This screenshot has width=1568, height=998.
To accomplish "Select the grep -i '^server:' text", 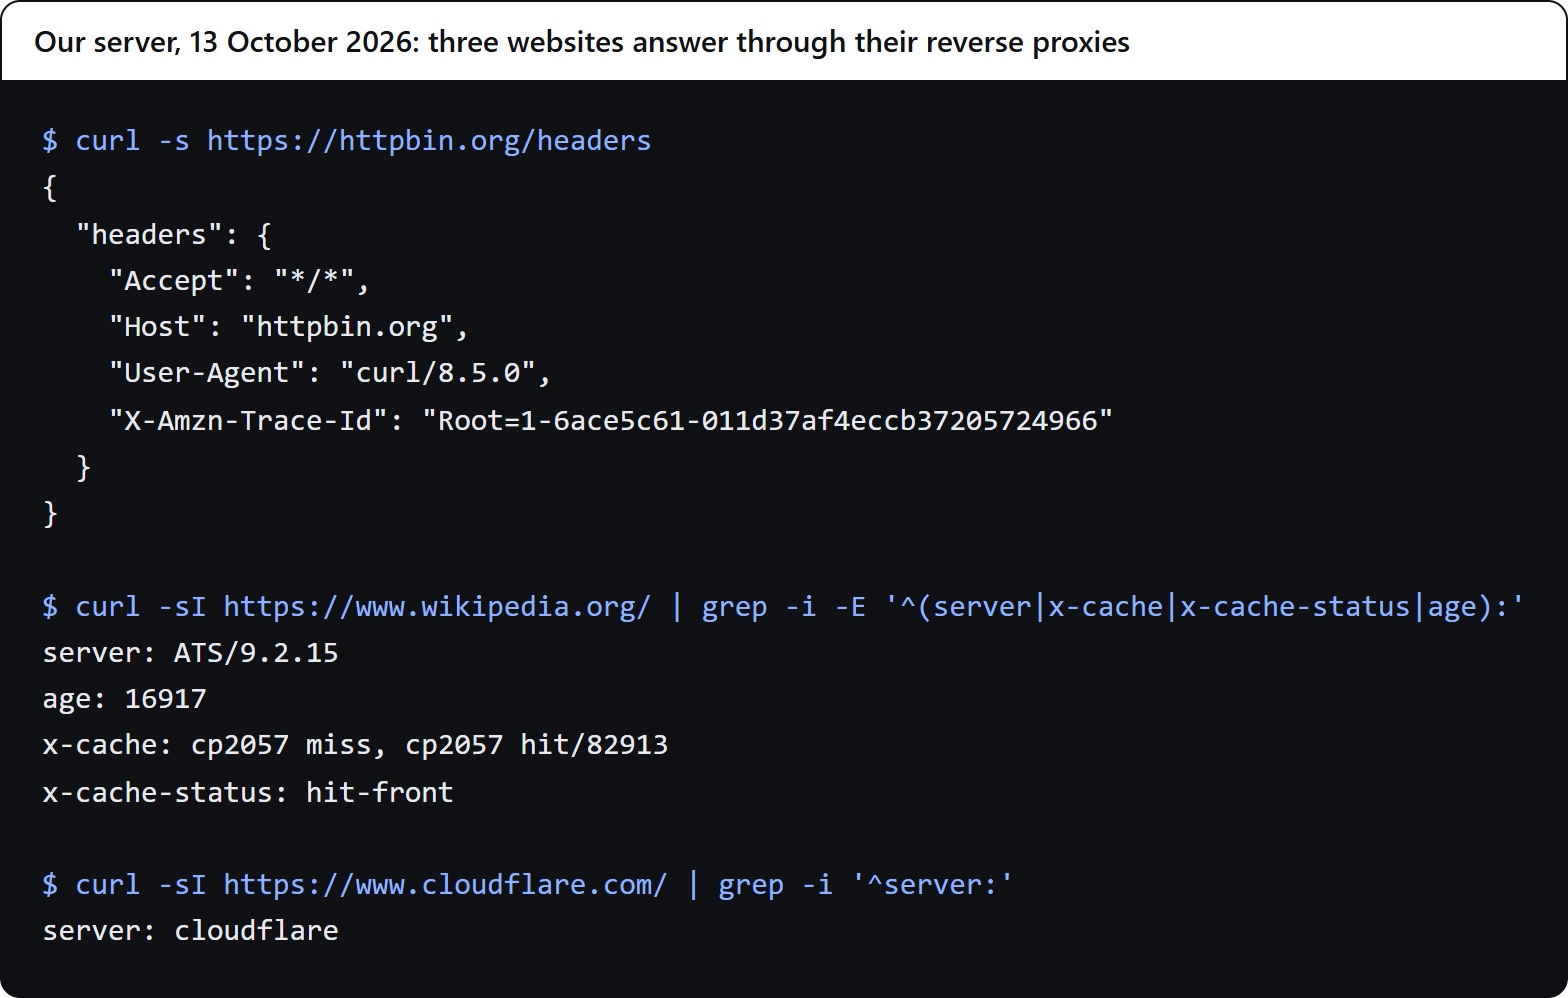I will [865, 885].
